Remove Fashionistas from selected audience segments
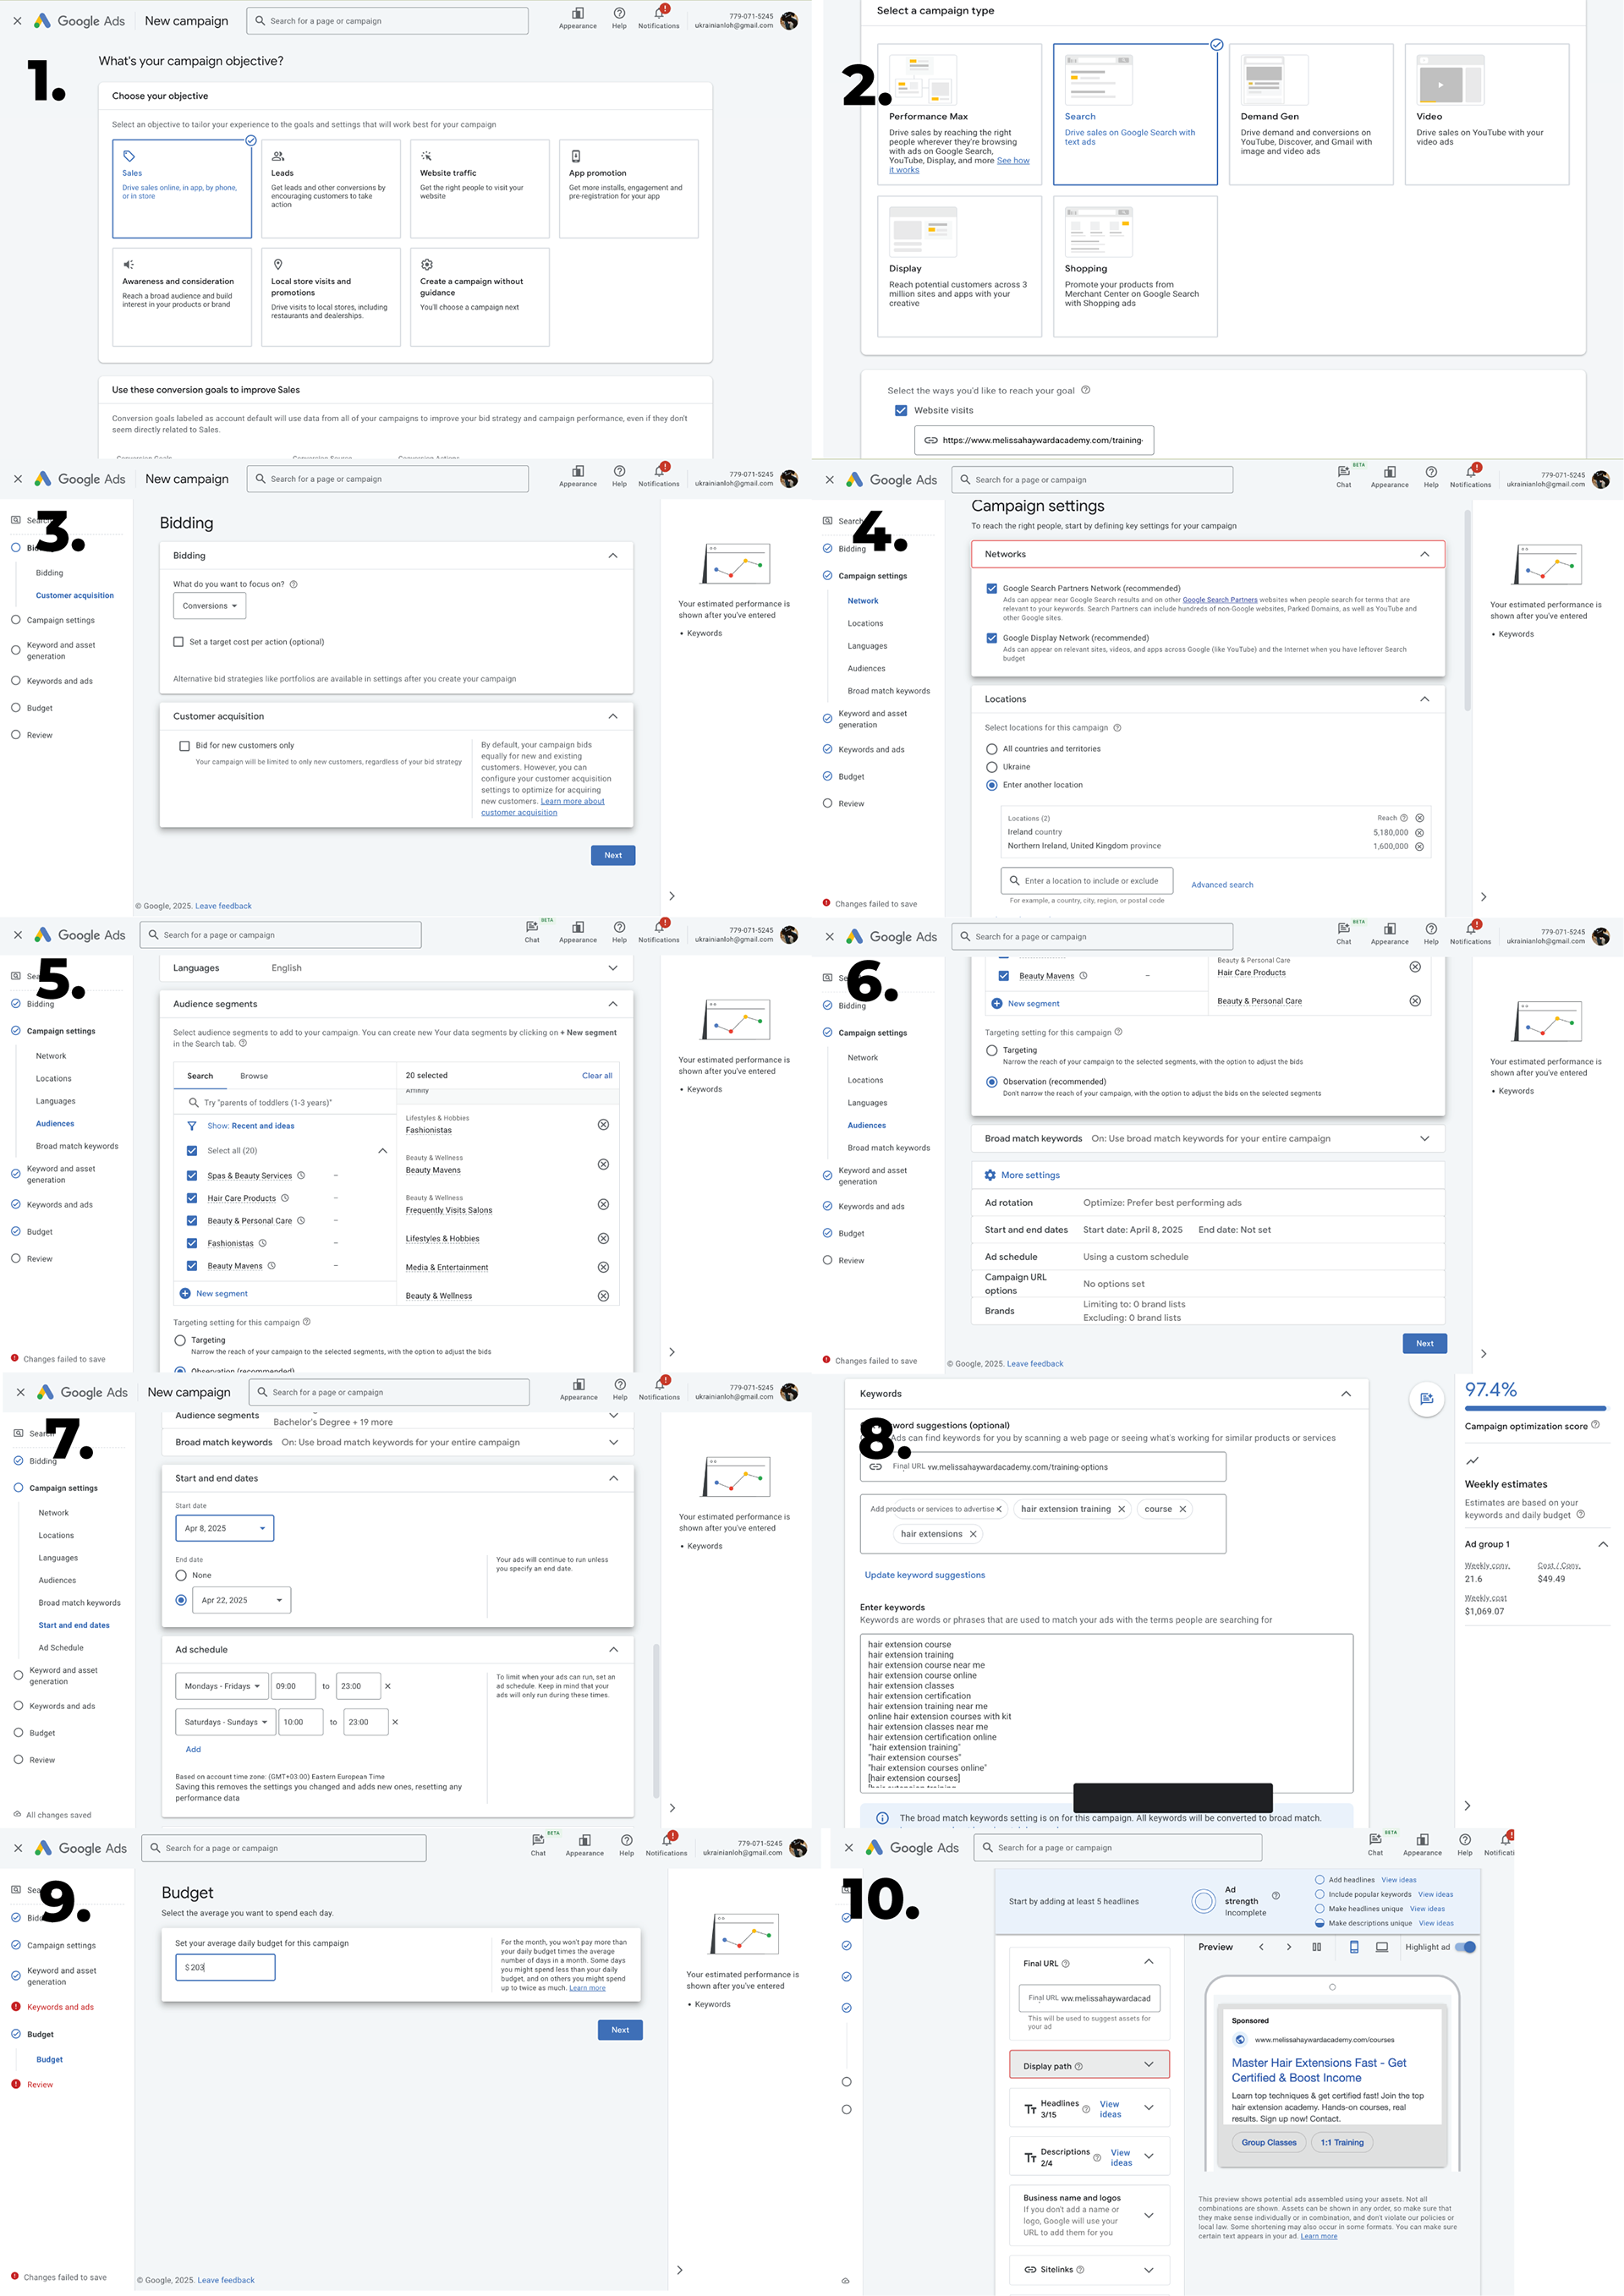Screen dimensions: 1624x2296 coord(603,1125)
